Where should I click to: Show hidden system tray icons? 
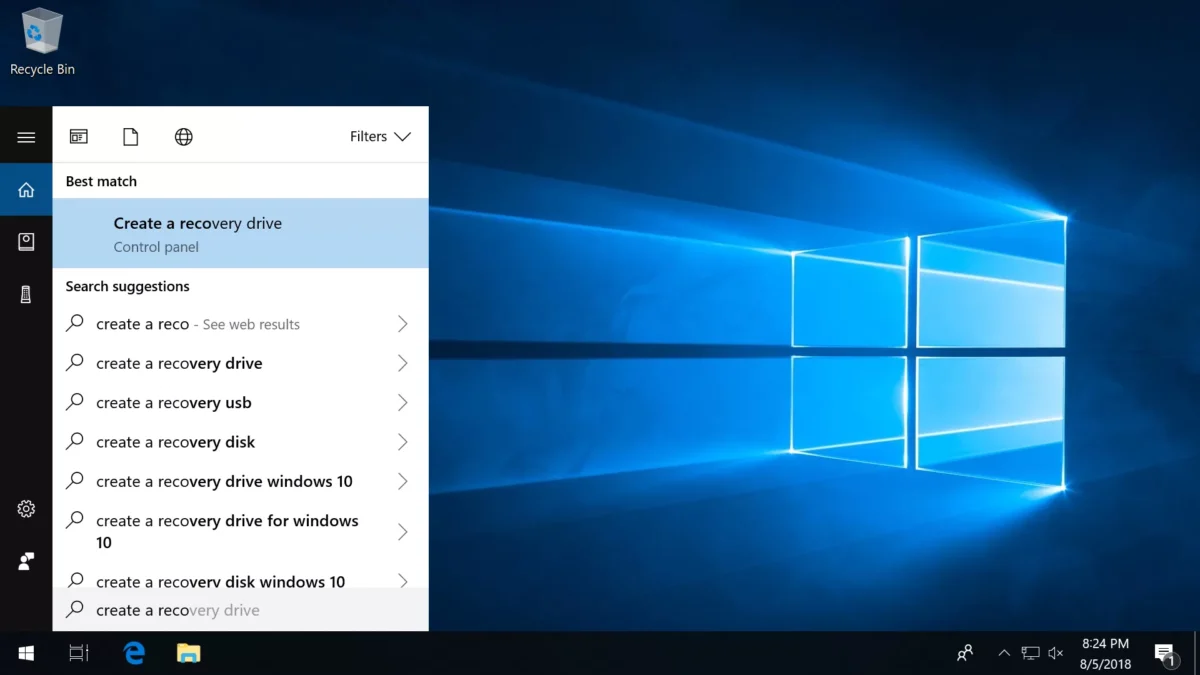point(1004,653)
